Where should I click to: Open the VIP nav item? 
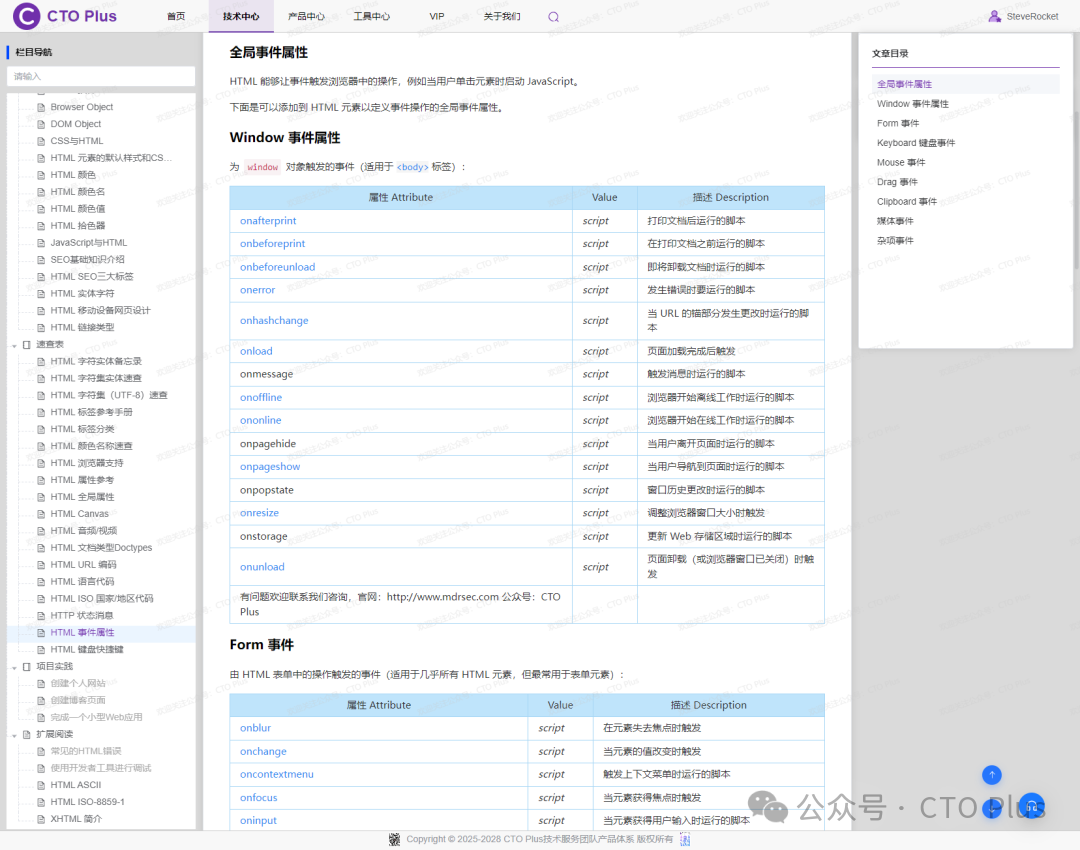(437, 17)
